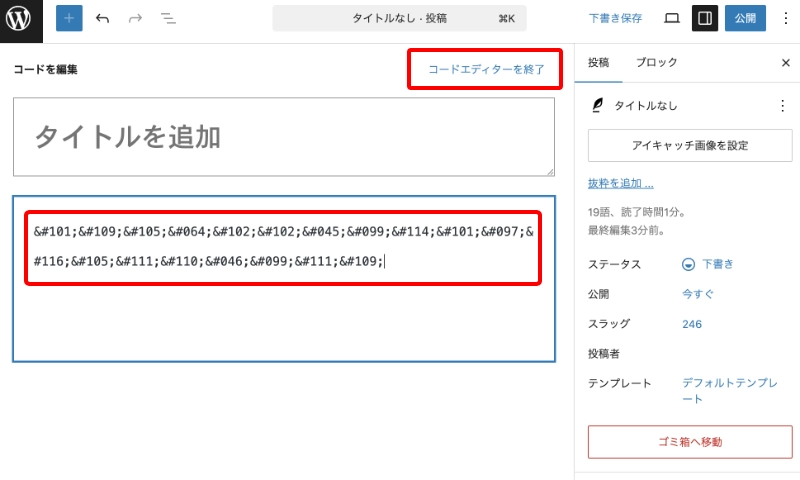Viewport: 800px width, 480px height.
Task: Open the top-right options ellipsis menu
Action: pos(785,19)
